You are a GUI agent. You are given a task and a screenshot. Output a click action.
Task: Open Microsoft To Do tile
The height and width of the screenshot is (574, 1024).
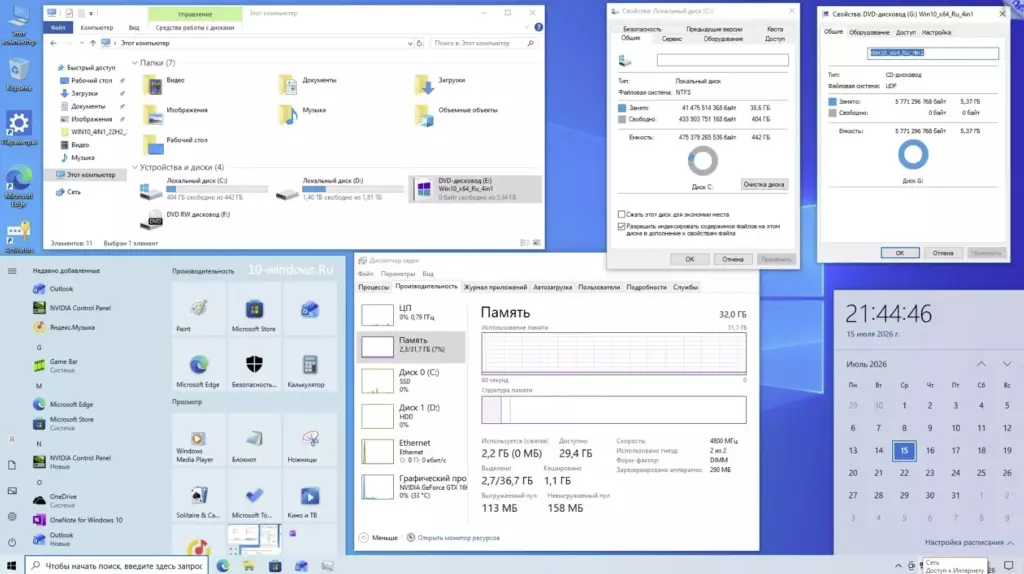pos(254,496)
